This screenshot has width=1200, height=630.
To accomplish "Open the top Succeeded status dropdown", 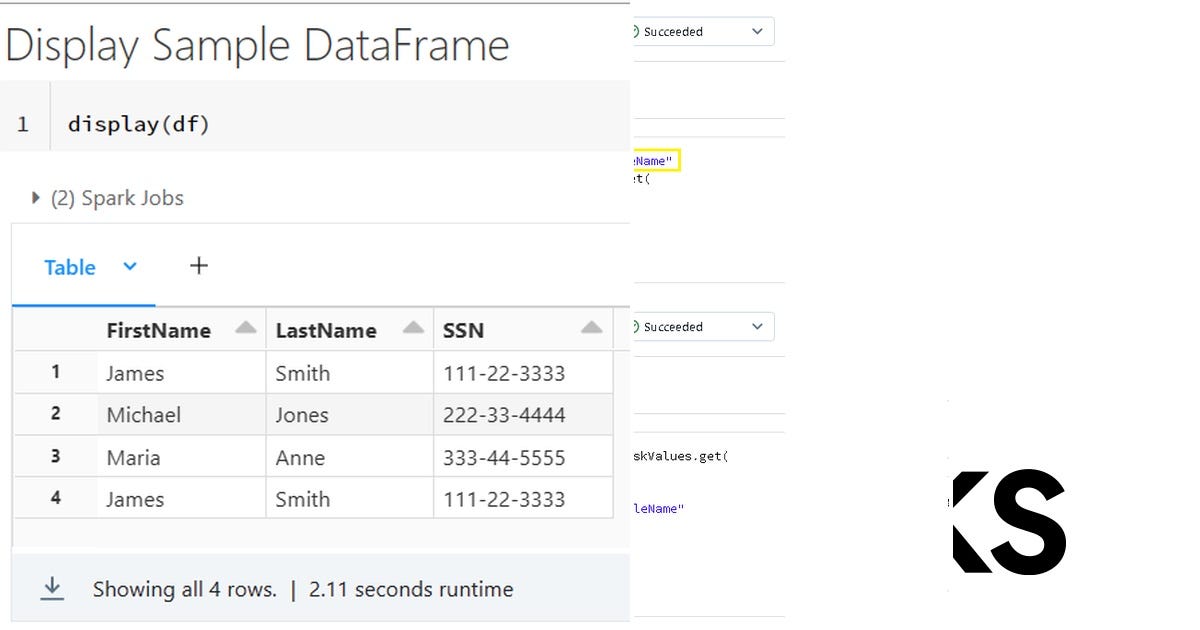I will pyautogui.click(x=759, y=31).
